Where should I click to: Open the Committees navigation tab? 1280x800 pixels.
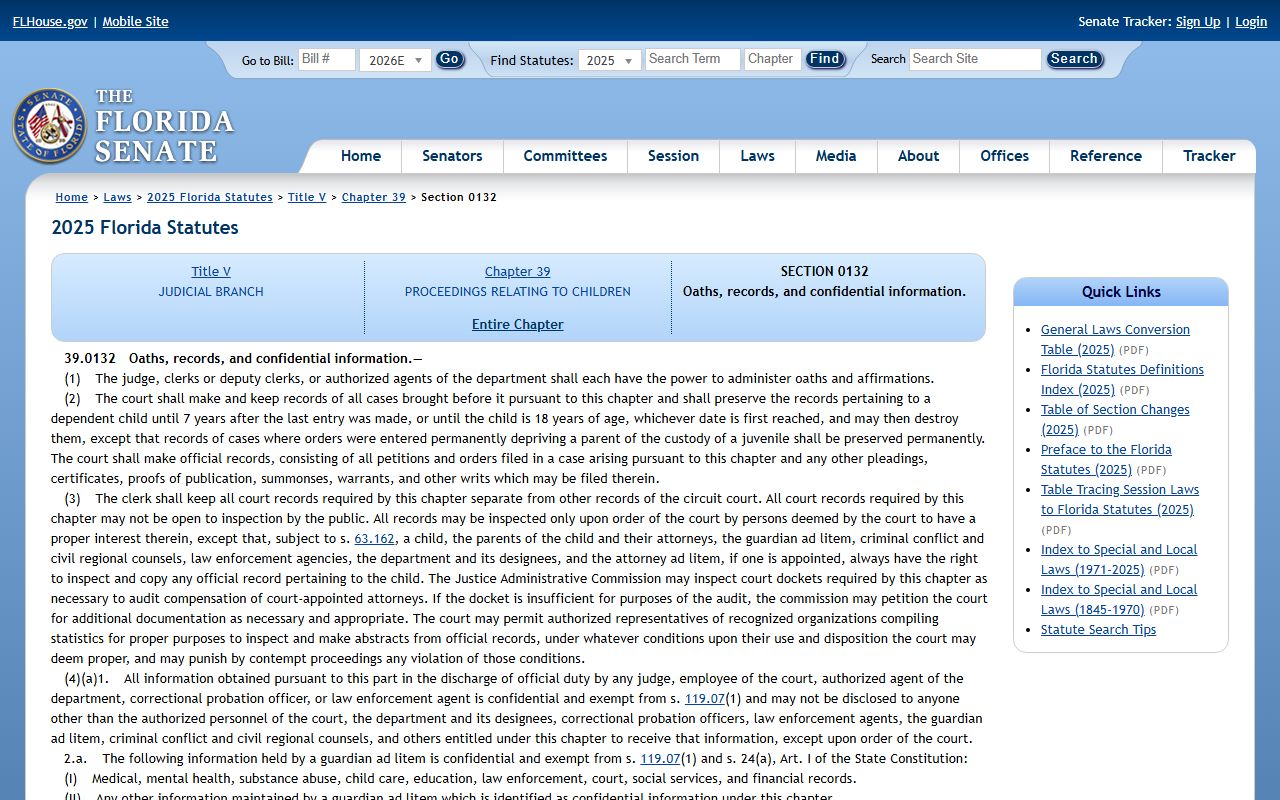point(565,156)
